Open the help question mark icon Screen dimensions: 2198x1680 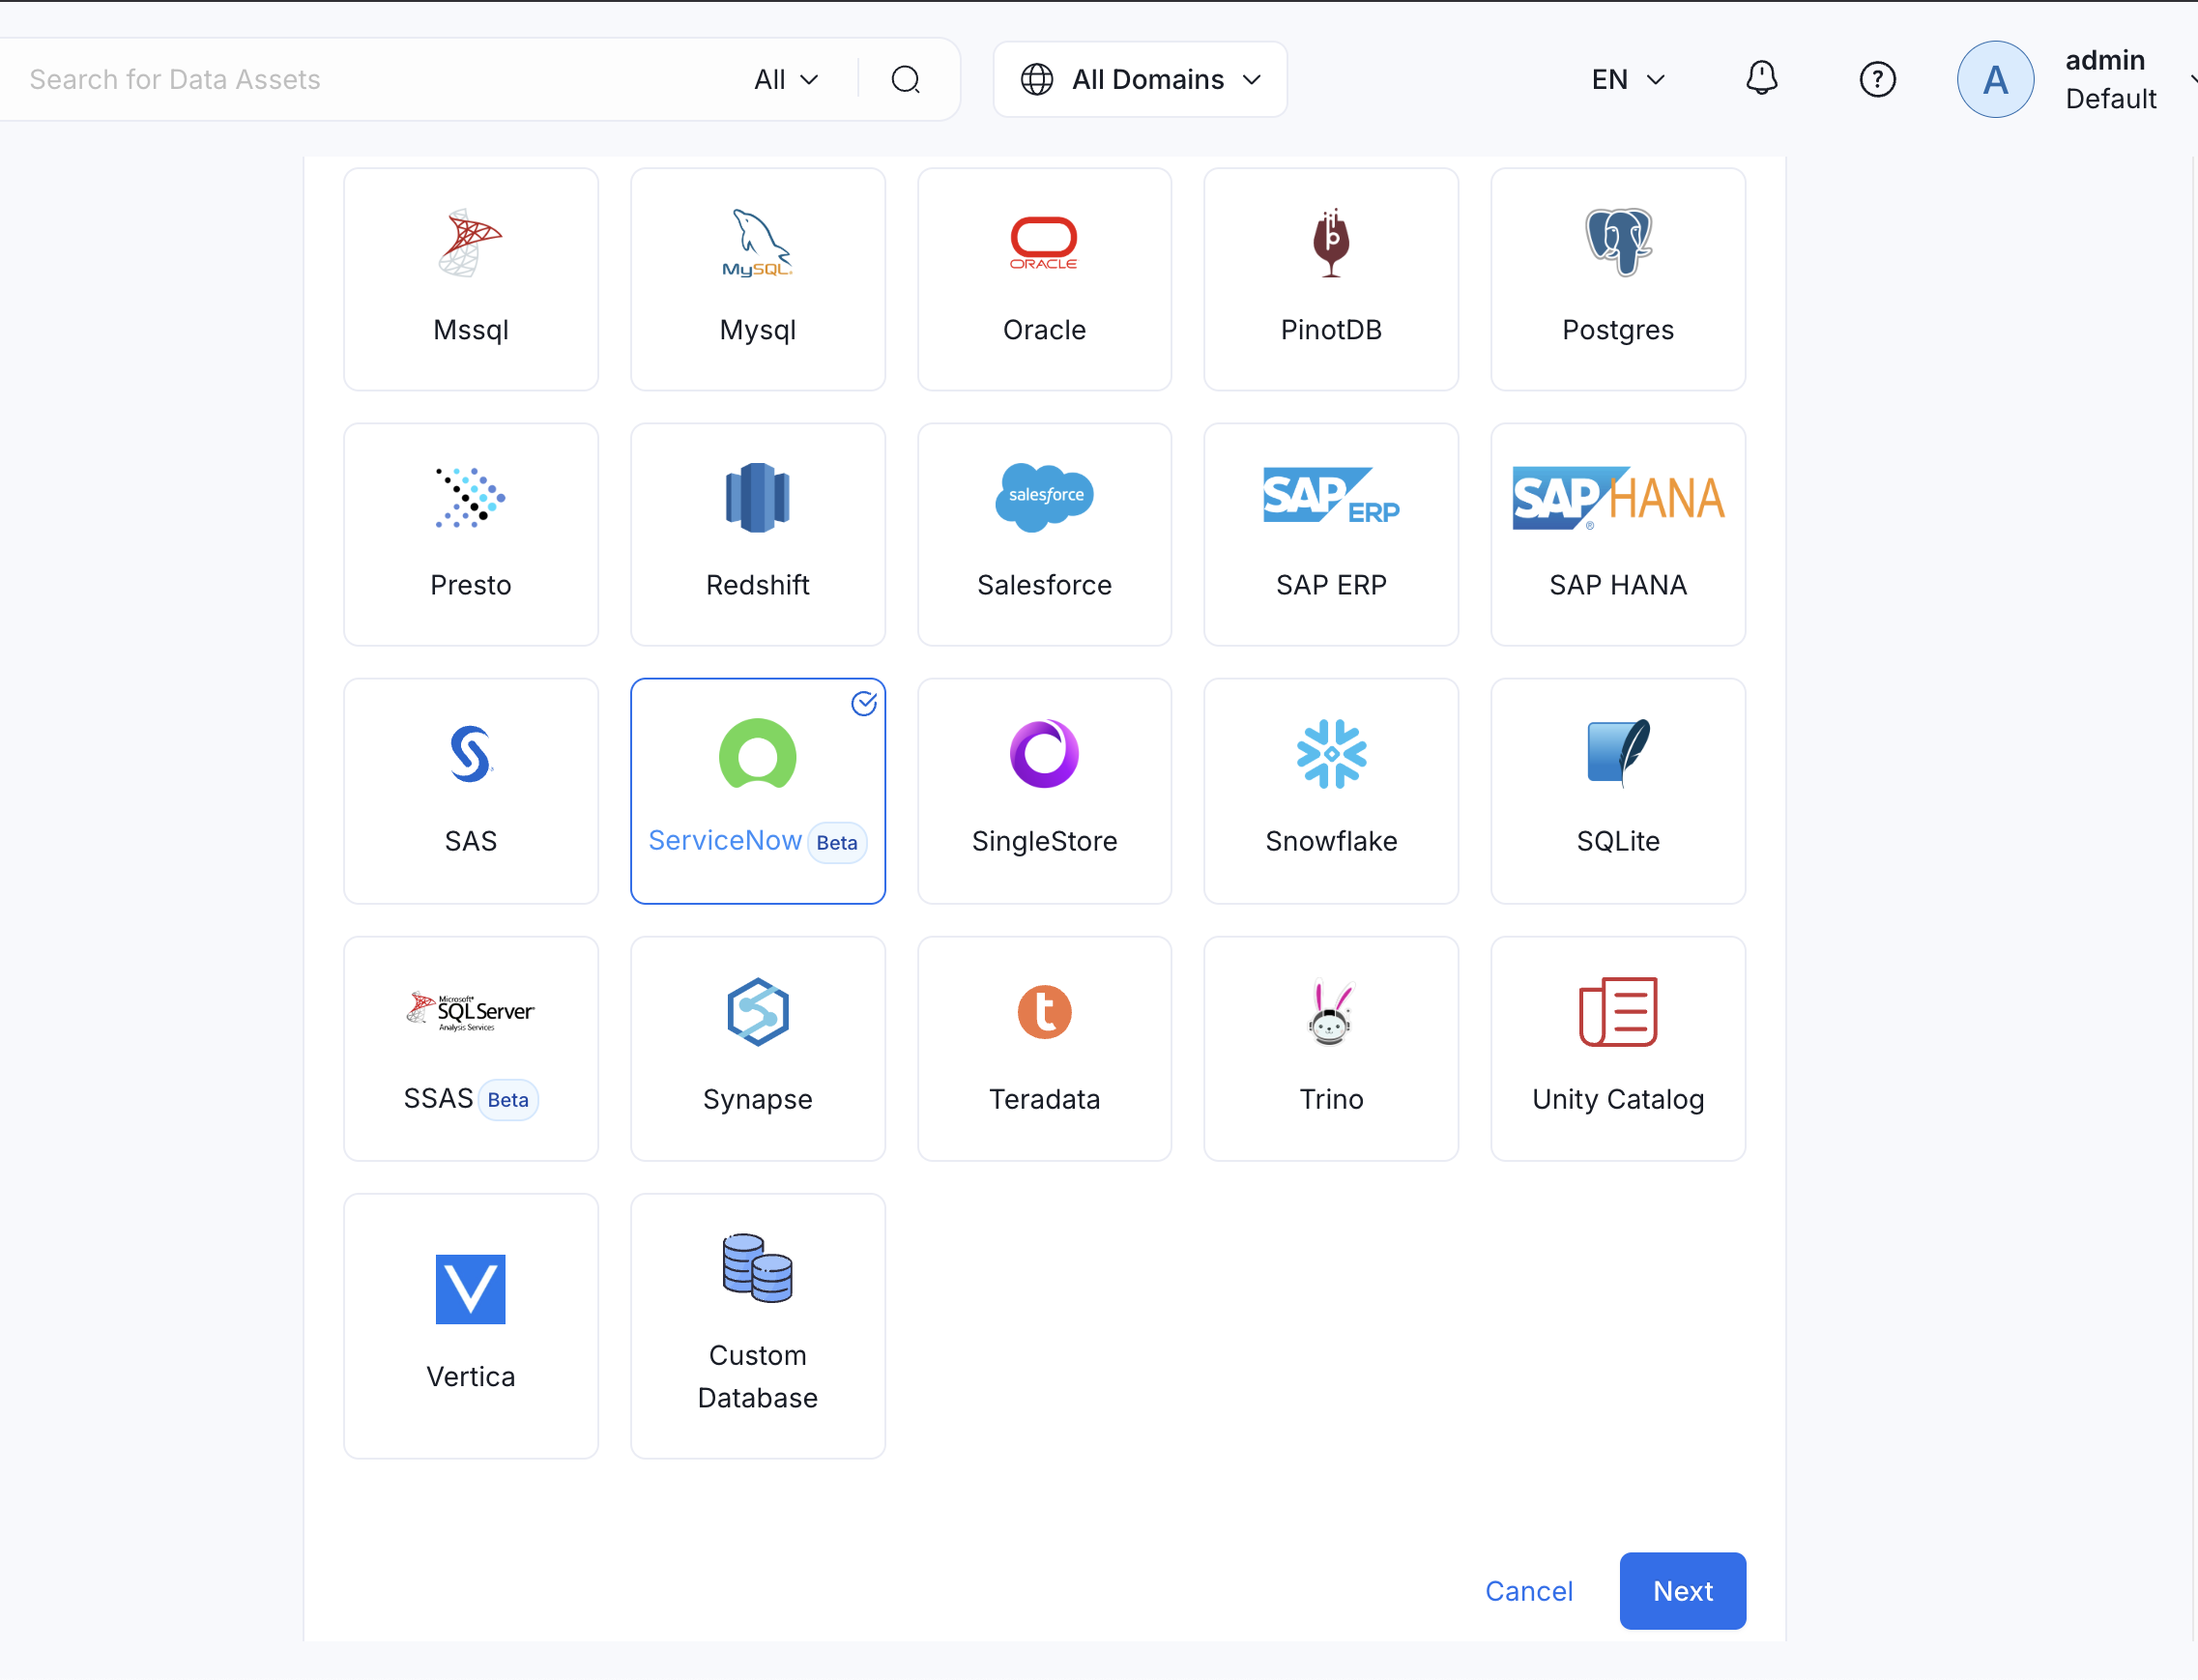(1876, 79)
